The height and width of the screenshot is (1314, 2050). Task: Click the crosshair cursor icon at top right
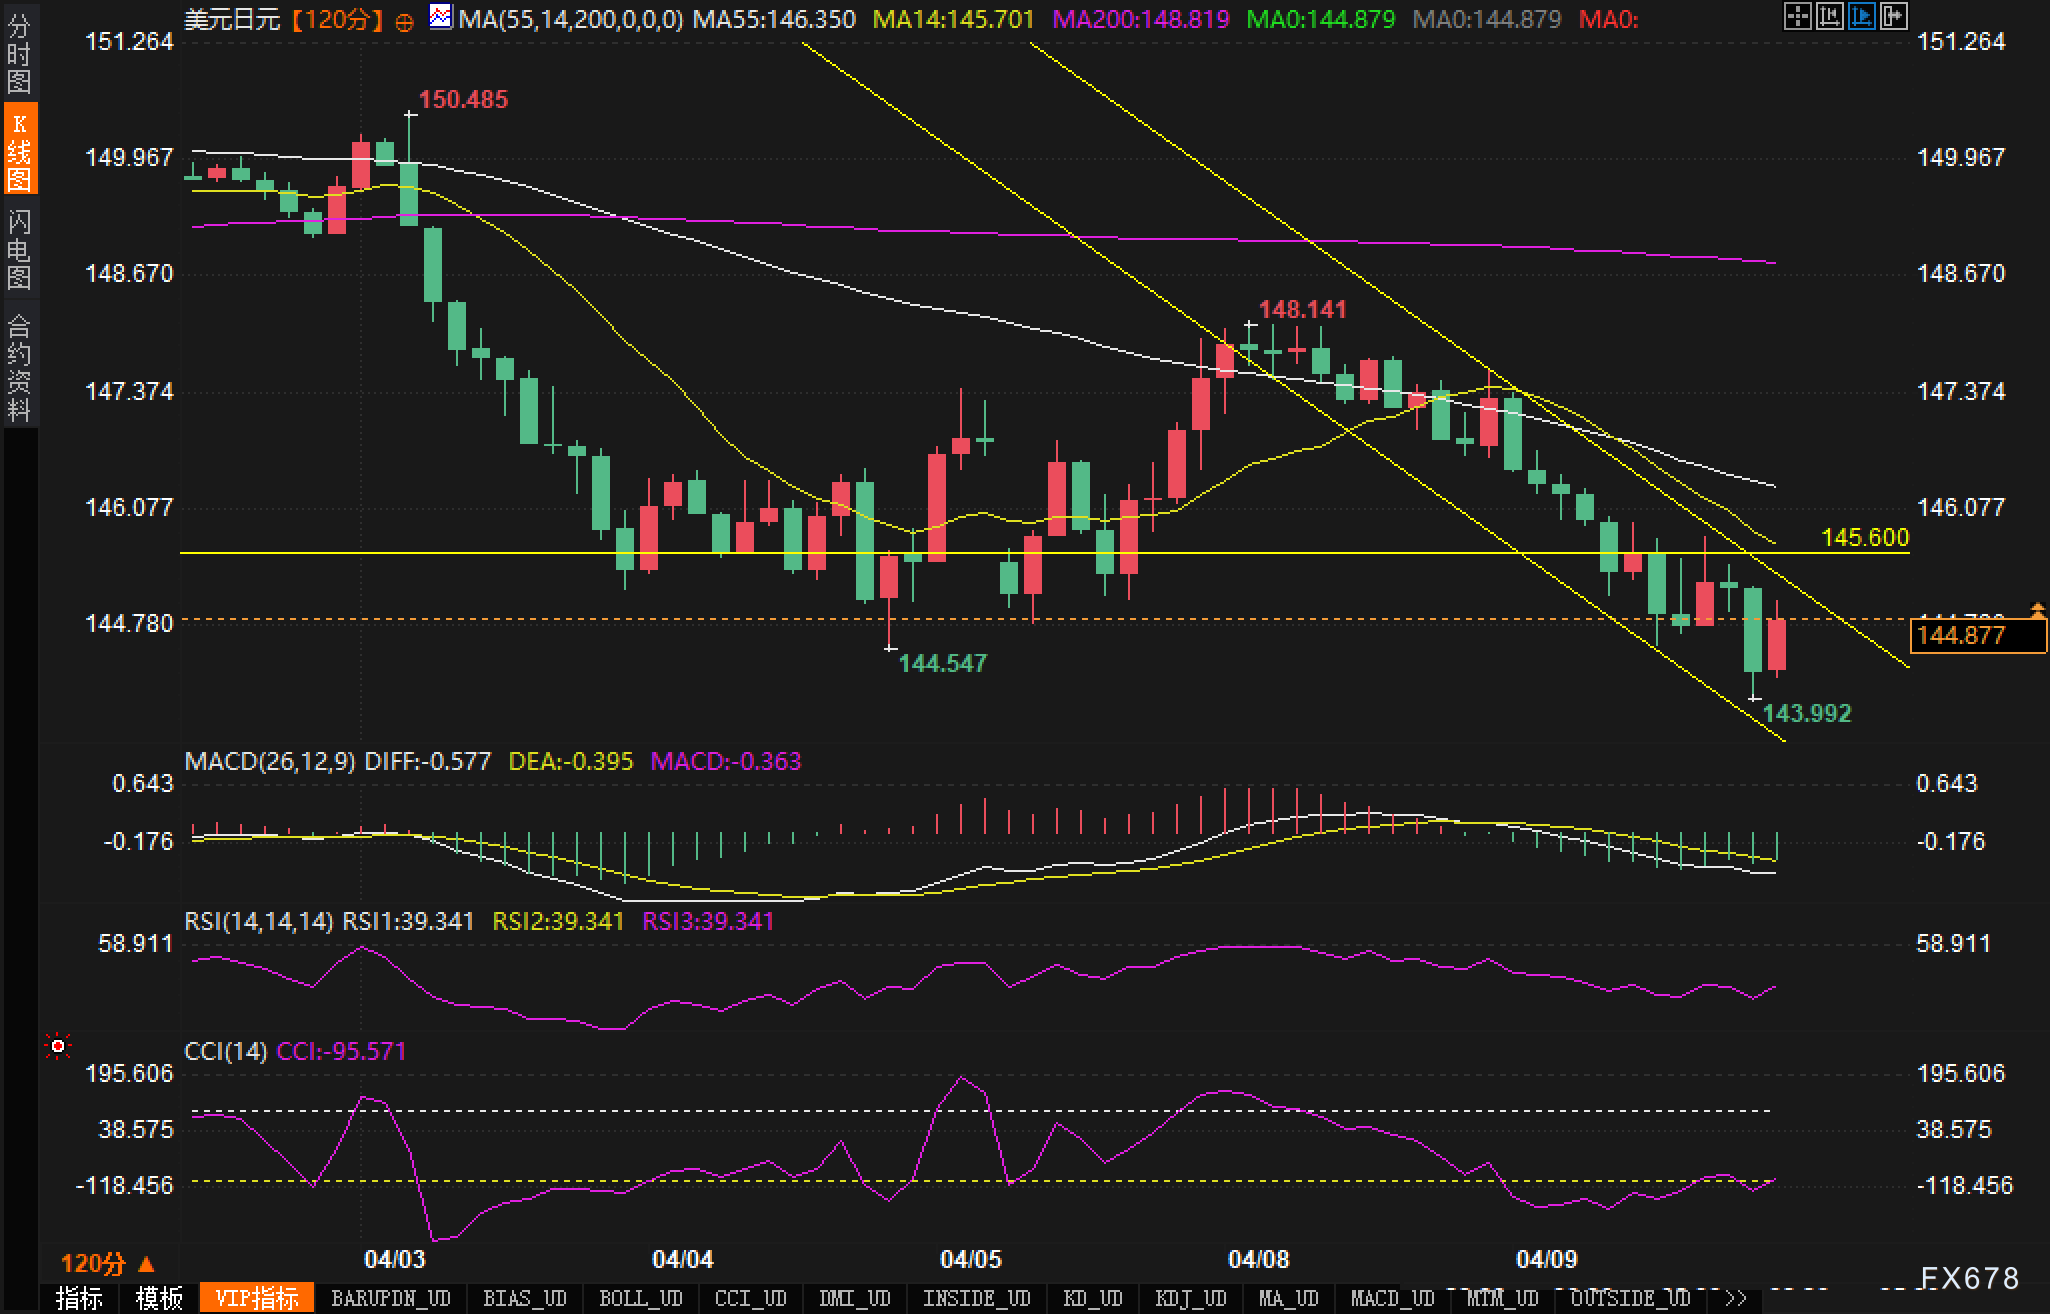pos(1797,16)
